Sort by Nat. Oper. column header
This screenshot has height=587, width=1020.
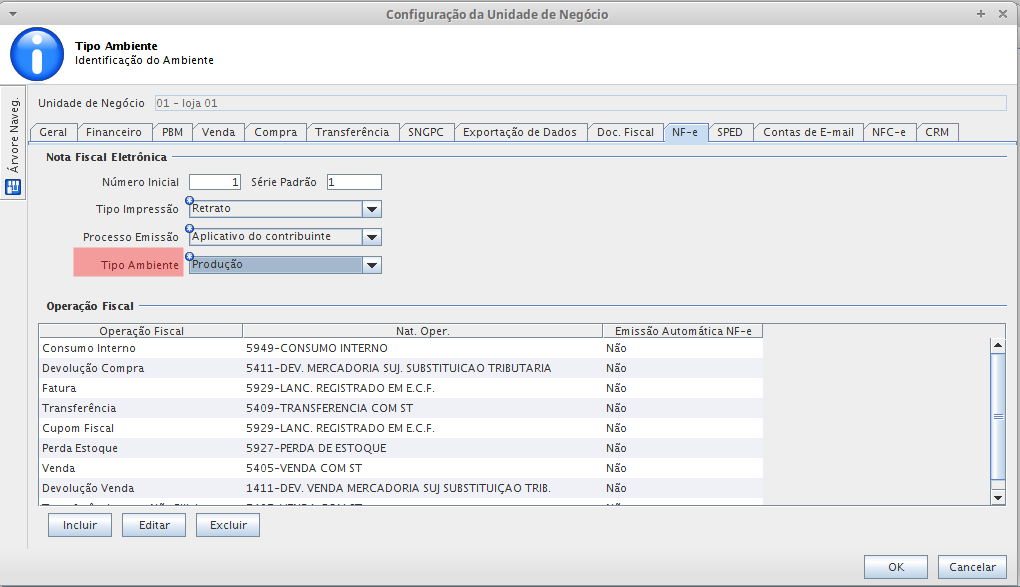(x=423, y=331)
